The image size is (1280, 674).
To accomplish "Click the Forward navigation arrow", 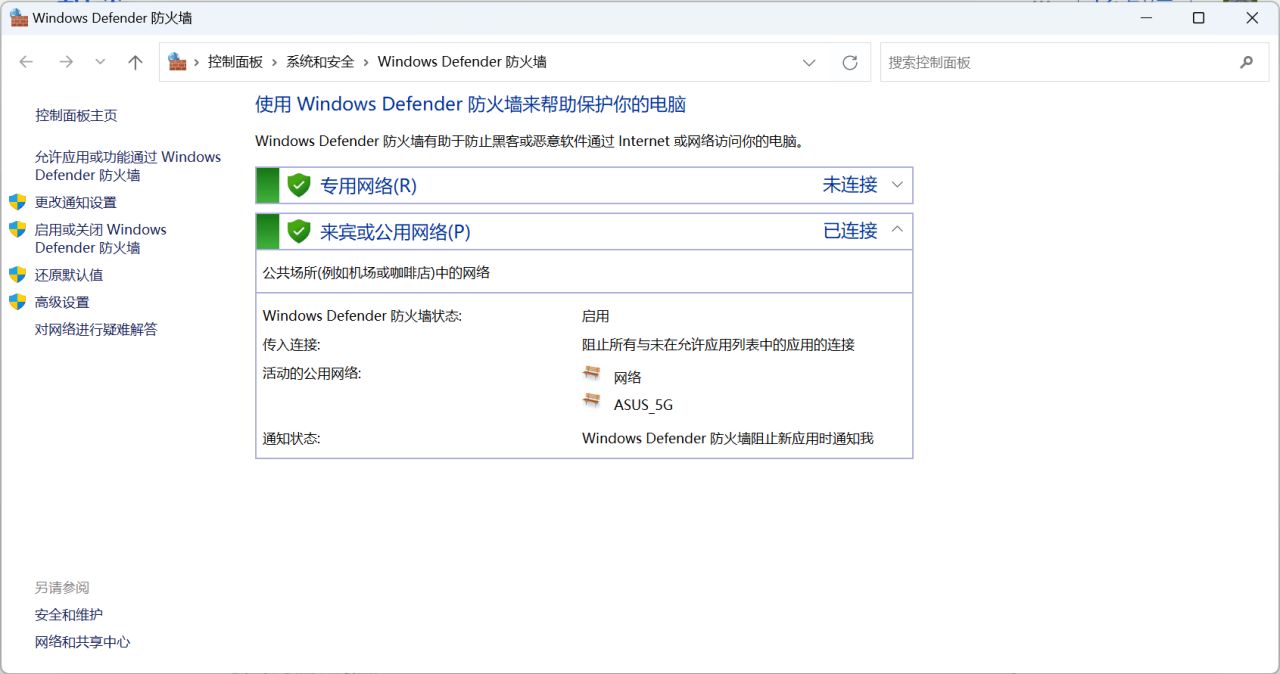I will click(x=66, y=62).
